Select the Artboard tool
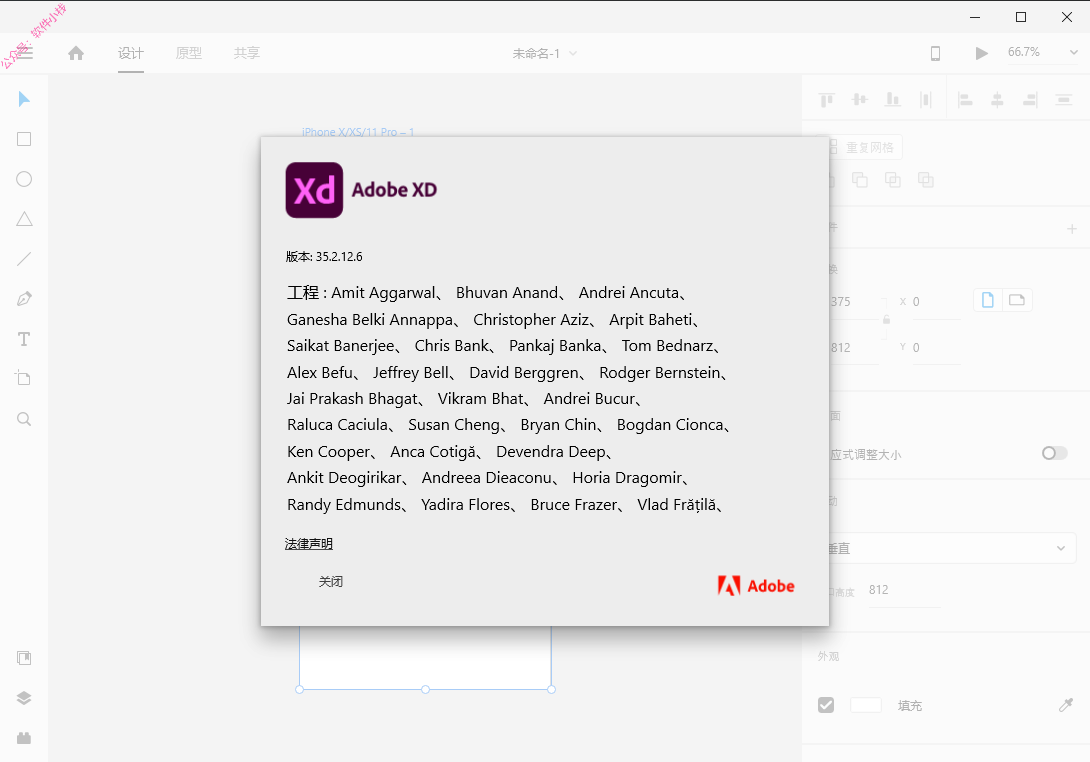 [x=24, y=378]
